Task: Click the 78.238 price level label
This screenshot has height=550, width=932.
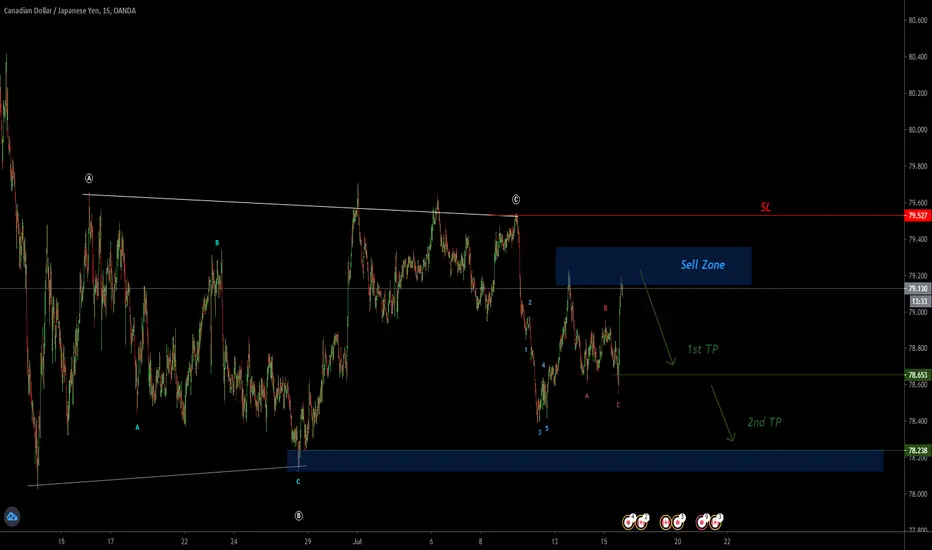Action: [918, 450]
